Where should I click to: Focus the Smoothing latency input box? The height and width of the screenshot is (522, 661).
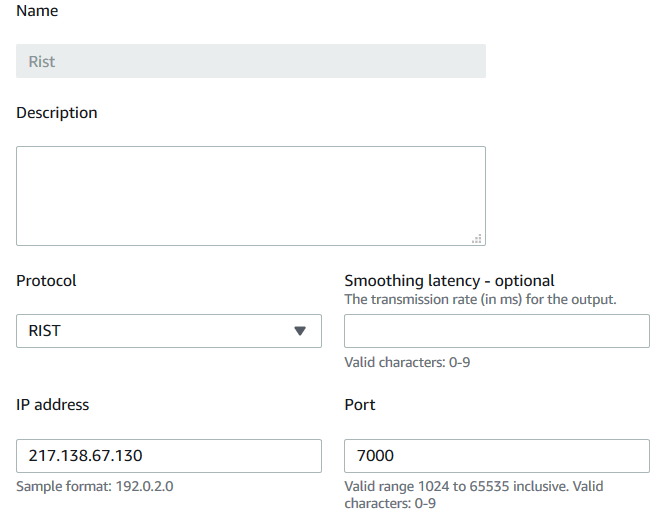coord(497,331)
